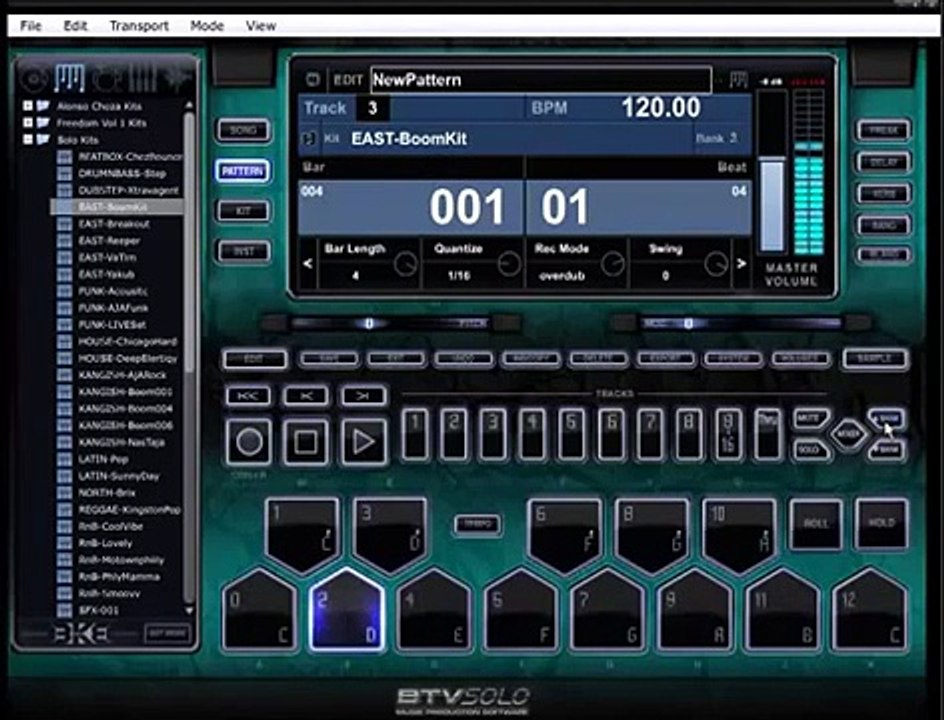Open the mixer faders browser tab icon
The width and height of the screenshot is (944, 720).
pos(142,77)
